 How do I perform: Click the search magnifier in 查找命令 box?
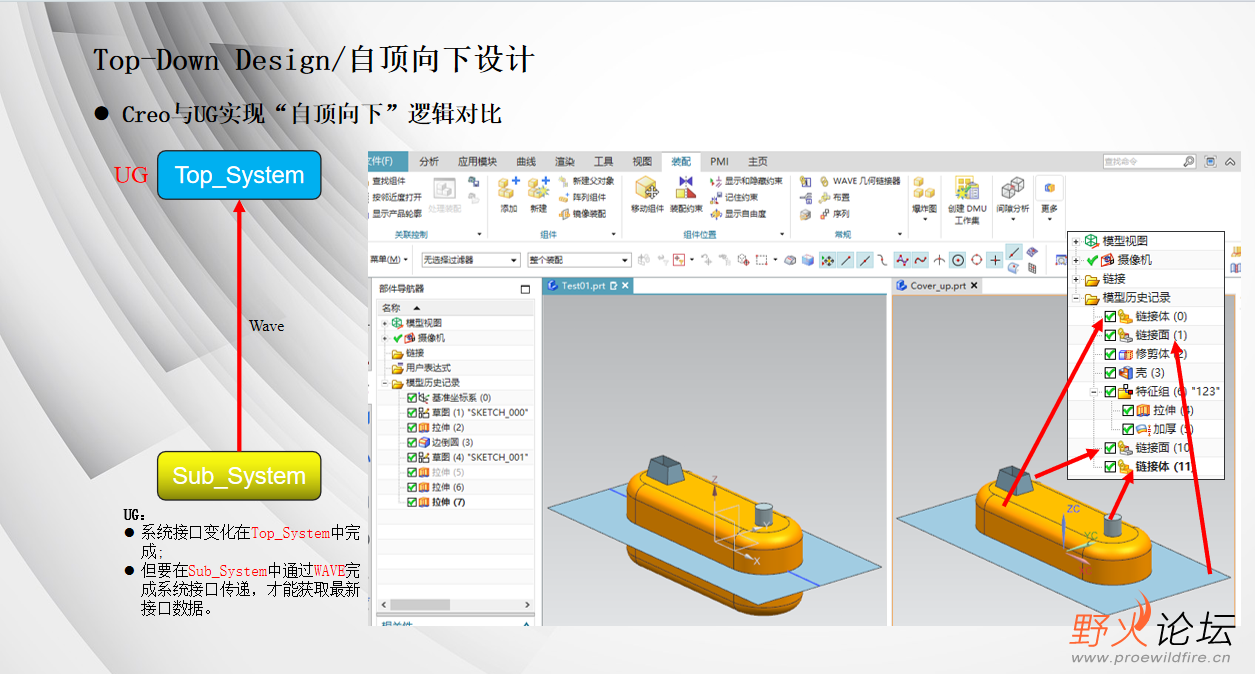(1188, 160)
